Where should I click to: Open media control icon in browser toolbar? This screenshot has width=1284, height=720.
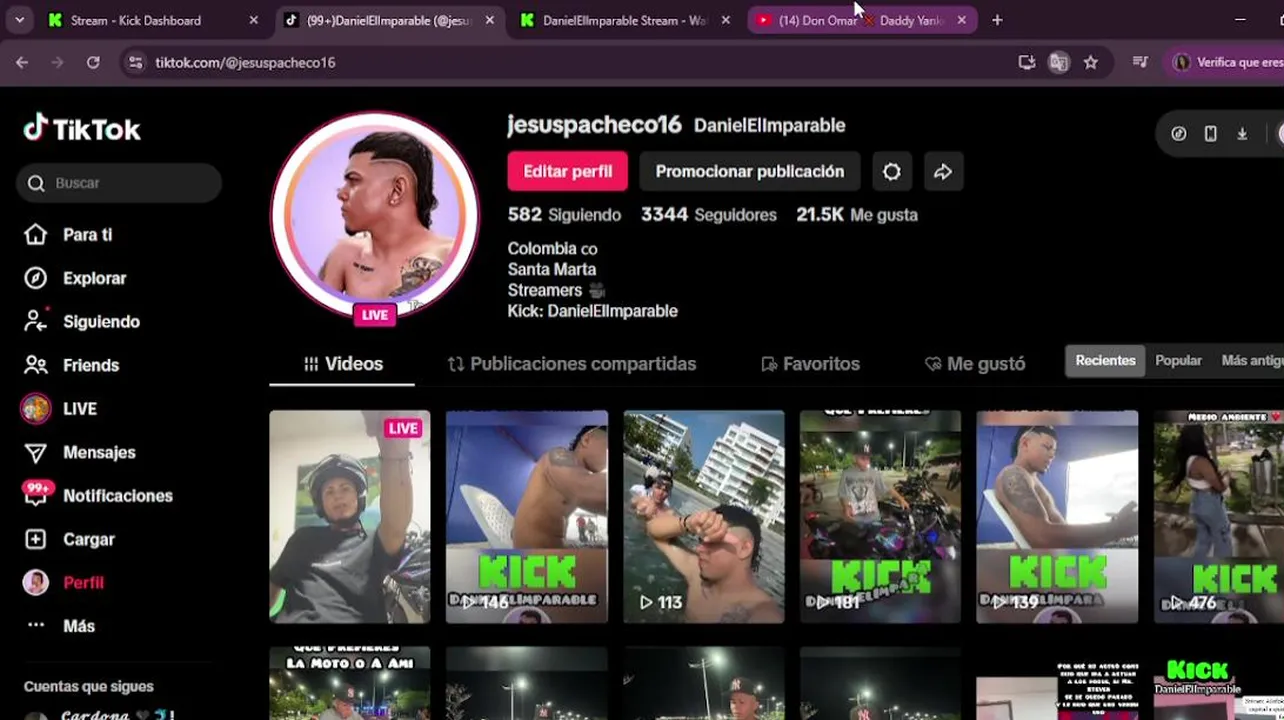pyautogui.click(x=1140, y=62)
